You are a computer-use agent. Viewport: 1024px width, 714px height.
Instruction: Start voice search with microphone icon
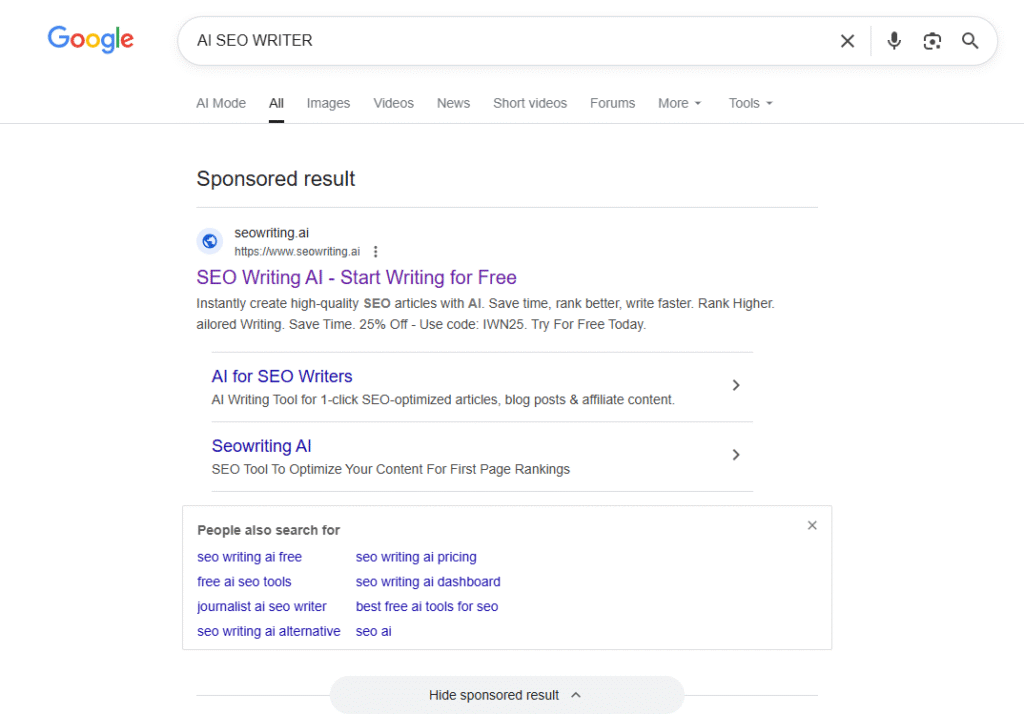point(894,41)
